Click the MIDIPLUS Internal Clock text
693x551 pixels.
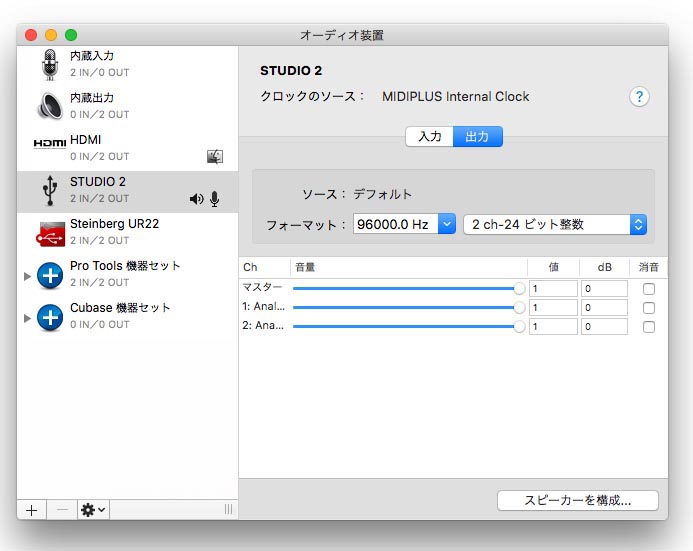[456, 96]
